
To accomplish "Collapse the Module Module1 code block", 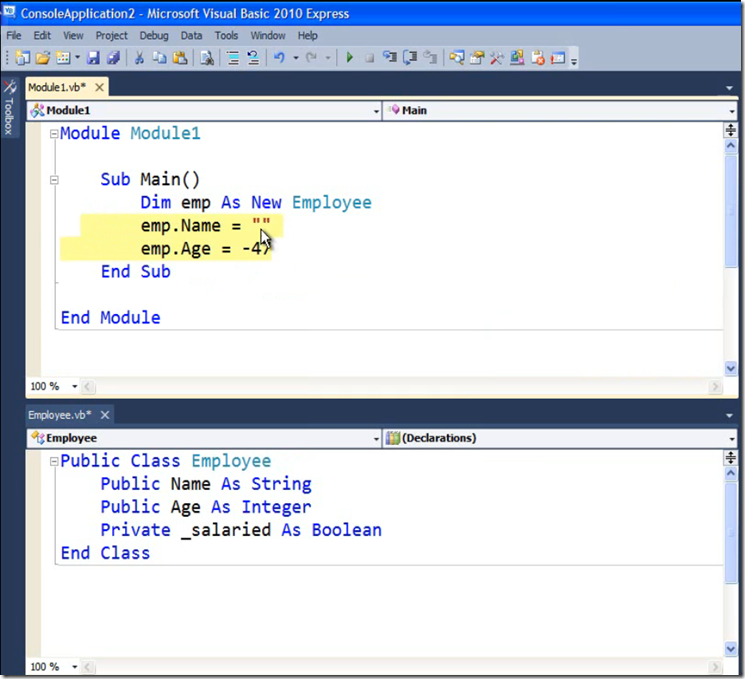I will (x=54, y=134).
